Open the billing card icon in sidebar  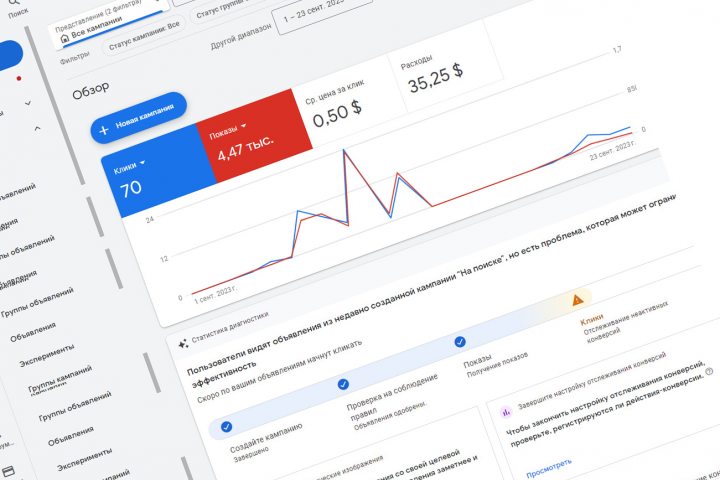[8, 472]
